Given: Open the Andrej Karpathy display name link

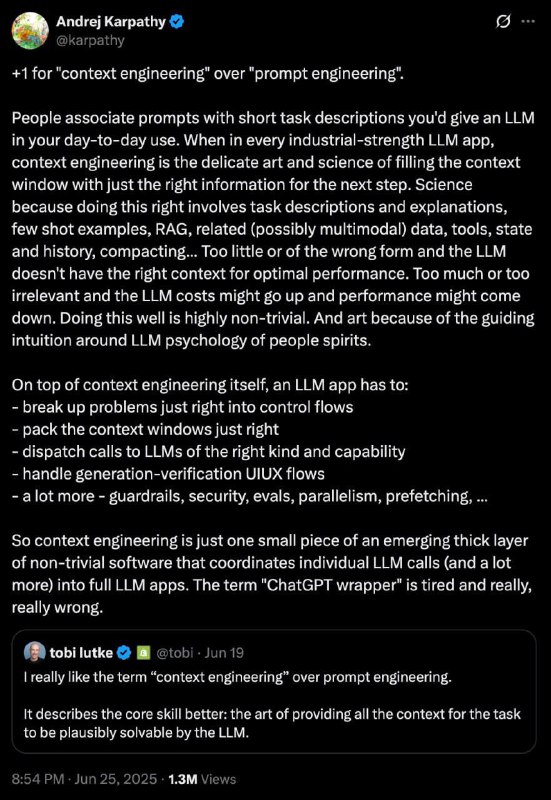Looking at the screenshot, I should click(111, 22).
